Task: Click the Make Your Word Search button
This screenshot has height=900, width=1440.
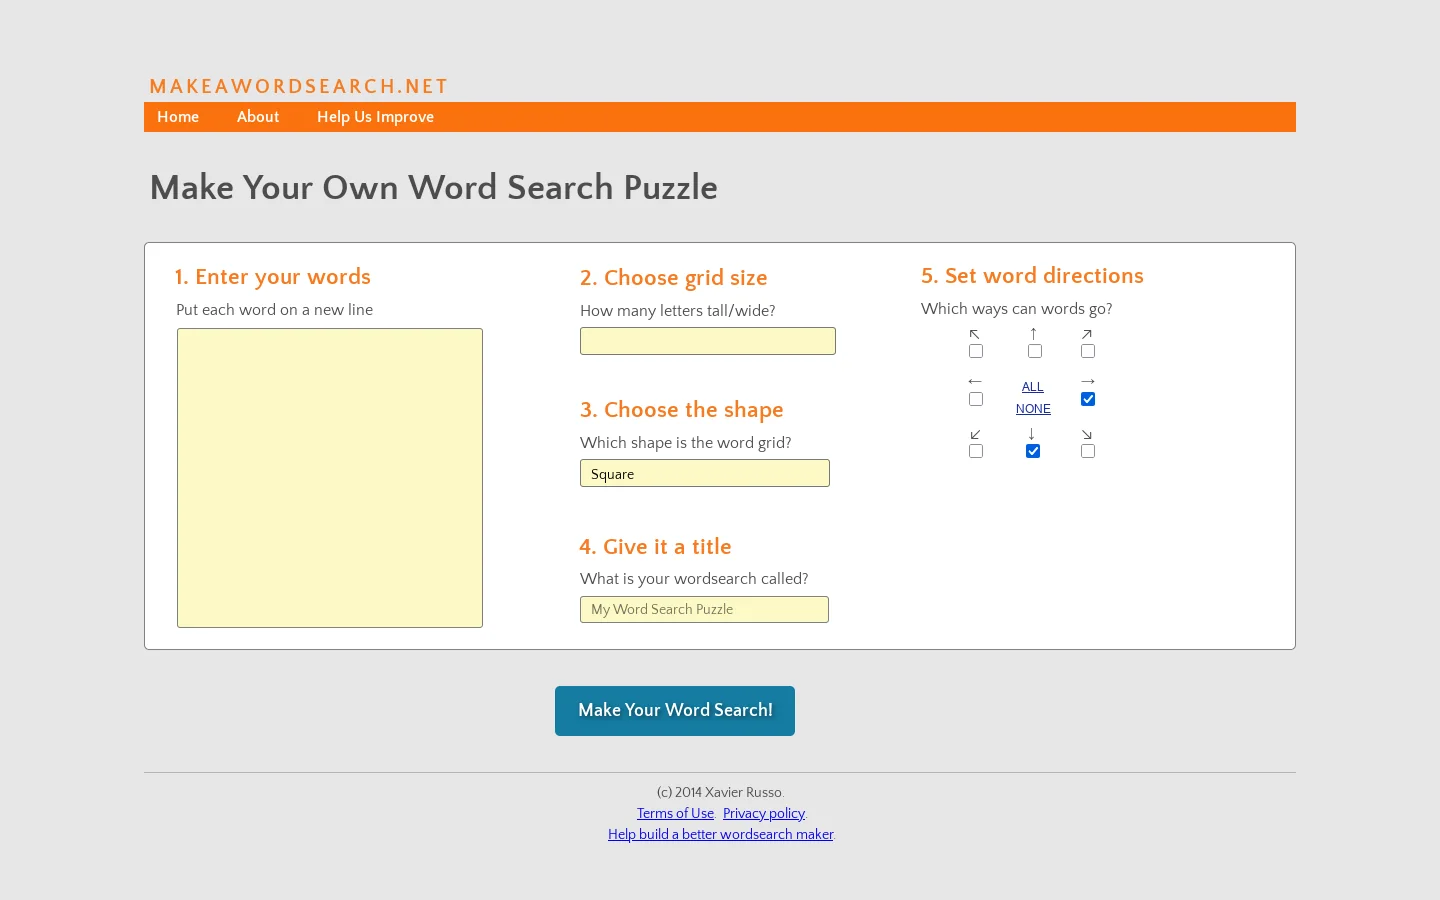Action: click(x=675, y=711)
